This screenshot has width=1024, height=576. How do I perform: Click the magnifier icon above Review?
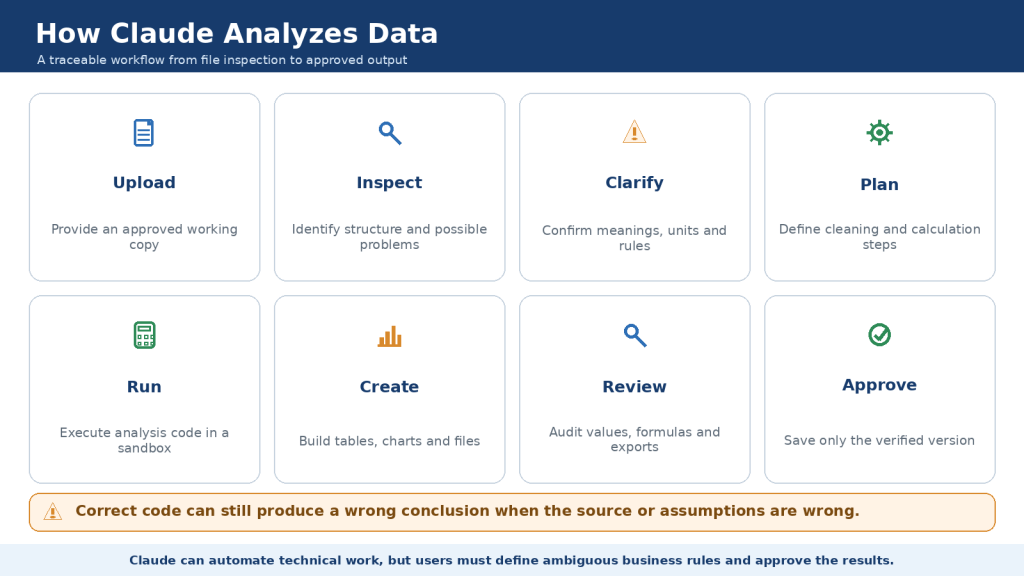[634, 335]
